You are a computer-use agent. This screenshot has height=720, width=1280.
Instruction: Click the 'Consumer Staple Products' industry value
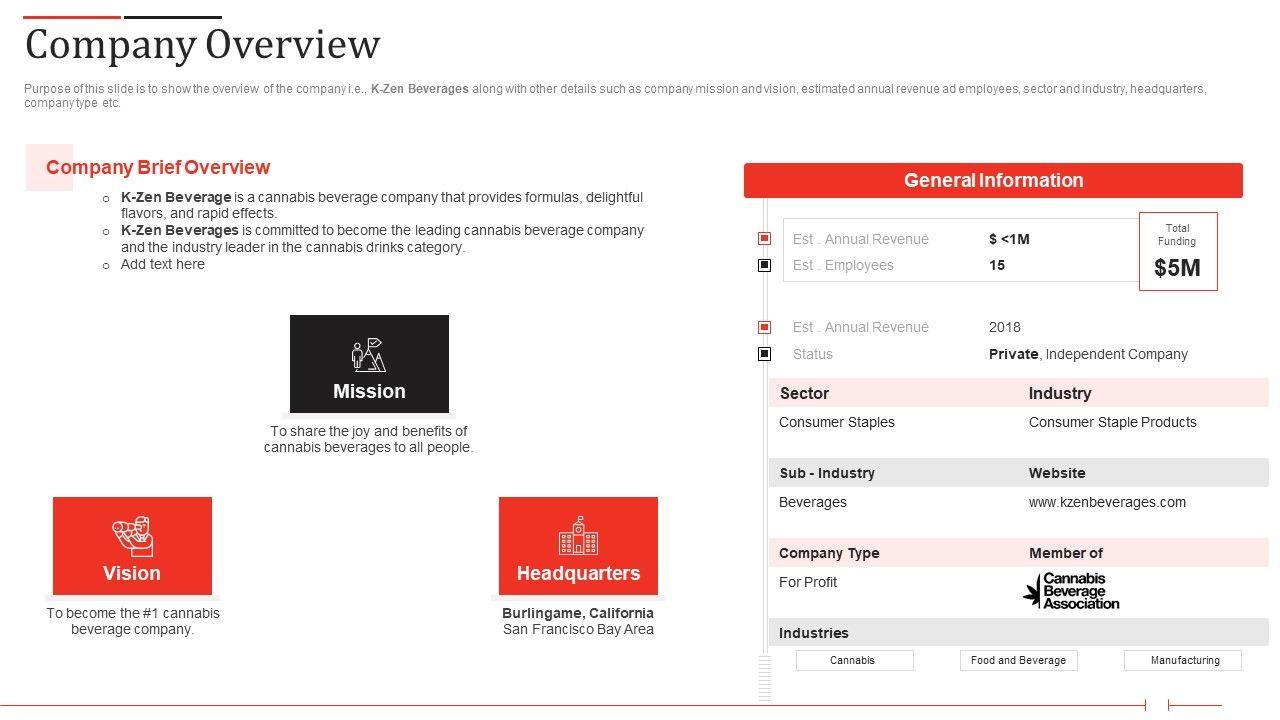tap(1113, 422)
